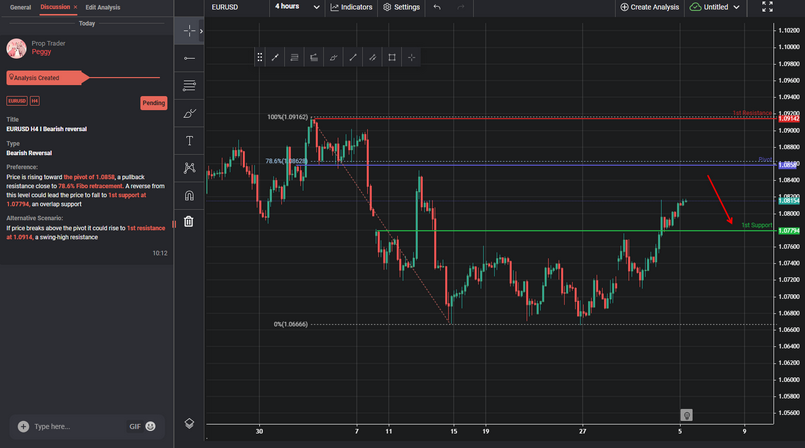Click the 1.07794 support price label
Viewport: 805px width, 448px height.
point(789,231)
